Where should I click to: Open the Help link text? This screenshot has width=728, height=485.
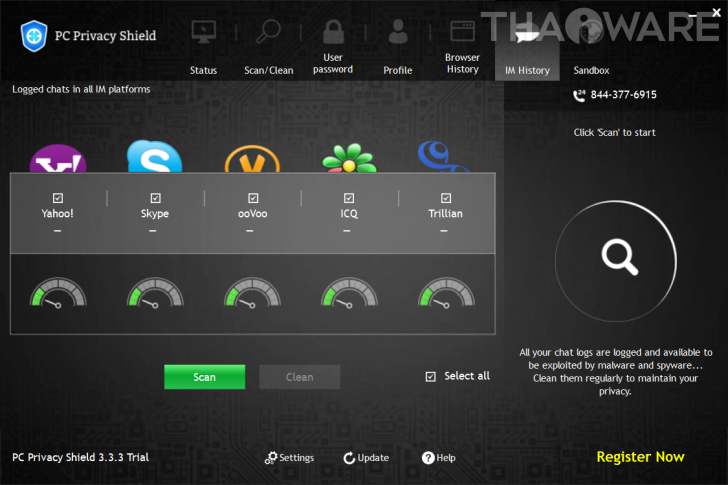(x=446, y=458)
